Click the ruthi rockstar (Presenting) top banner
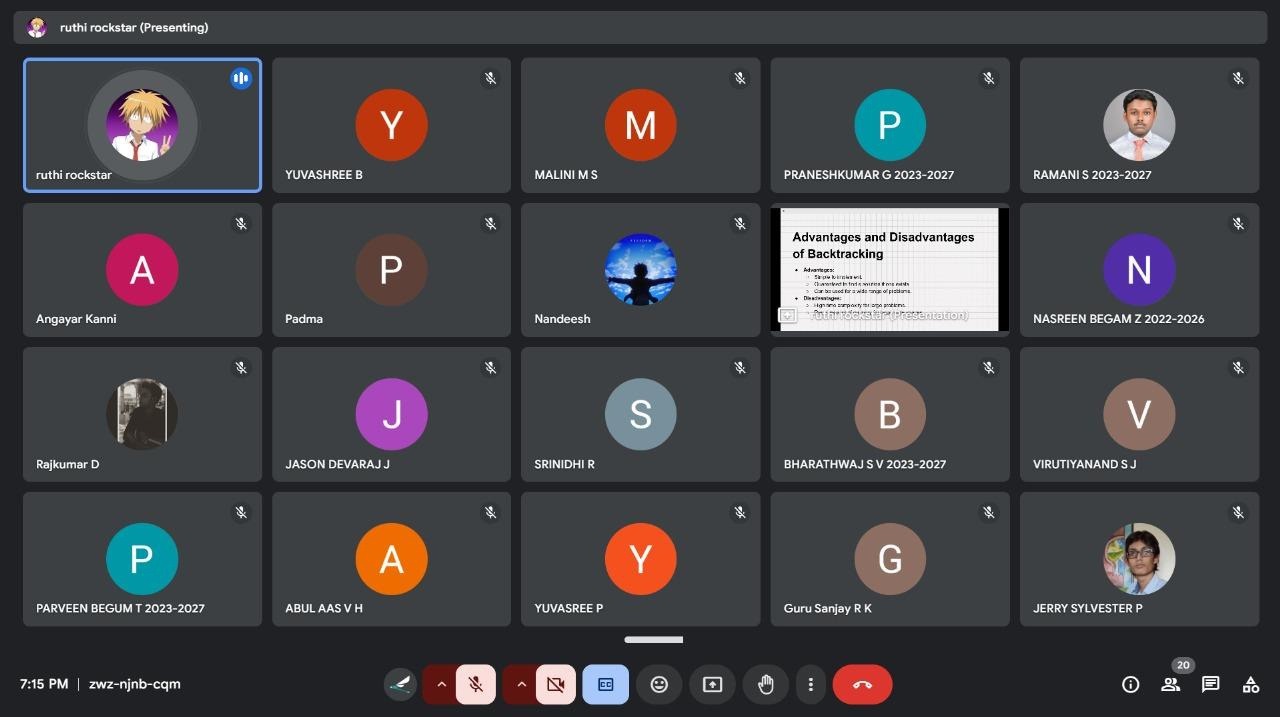 [x=134, y=28]
